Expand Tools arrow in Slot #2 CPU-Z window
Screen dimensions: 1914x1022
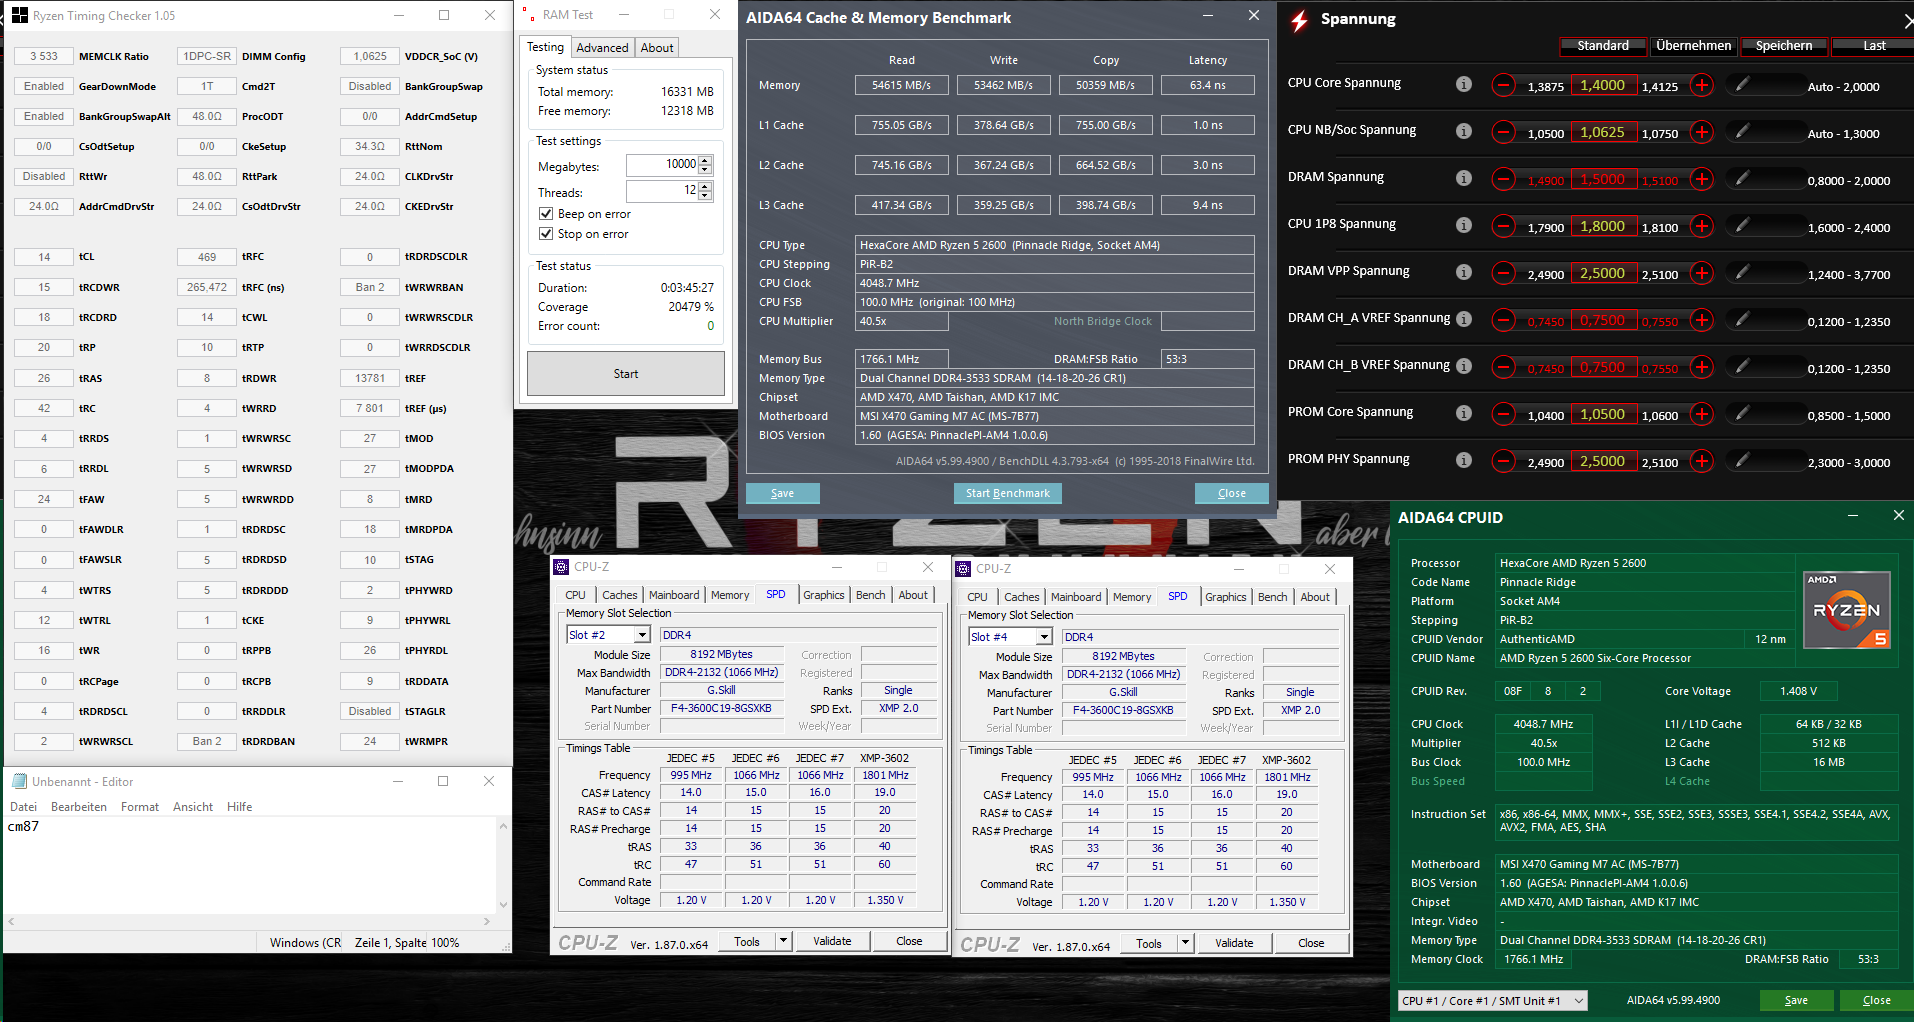point(784,941)
